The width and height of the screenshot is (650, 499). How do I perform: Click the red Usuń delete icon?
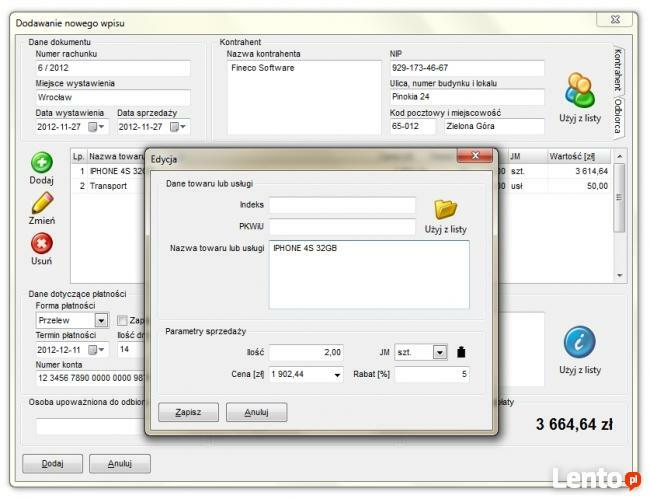41,243
